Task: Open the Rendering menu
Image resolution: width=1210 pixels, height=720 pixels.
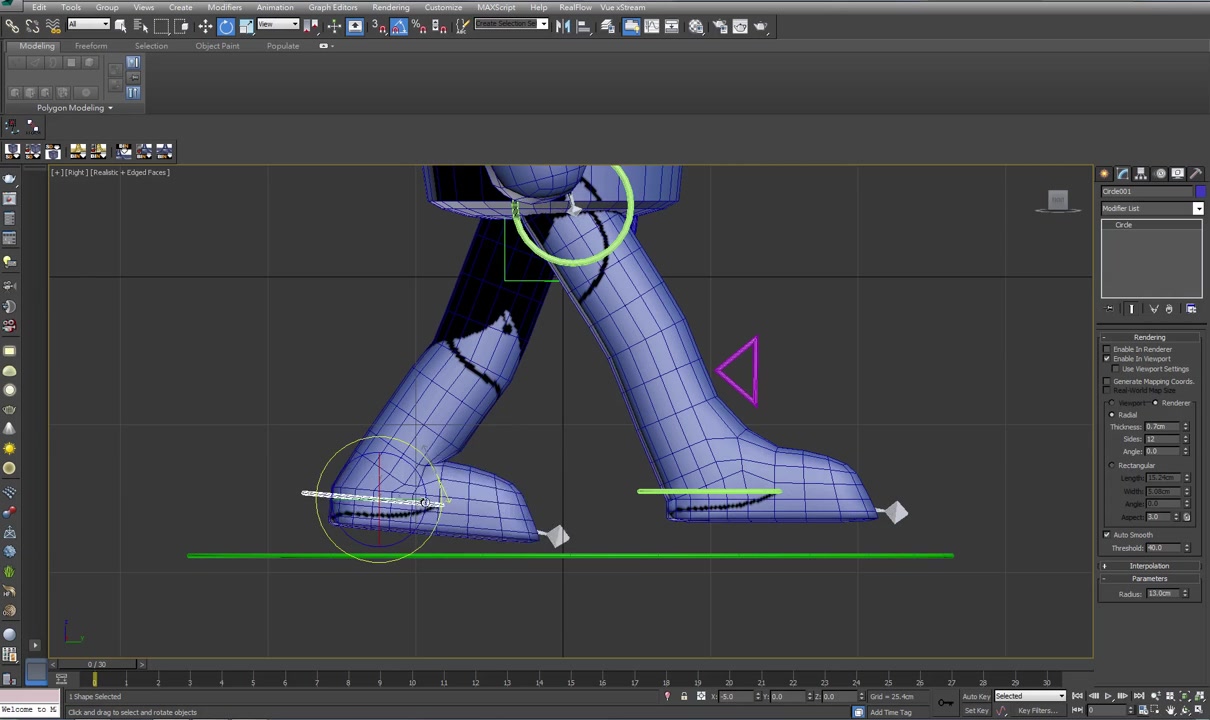Action: (390, 7)
